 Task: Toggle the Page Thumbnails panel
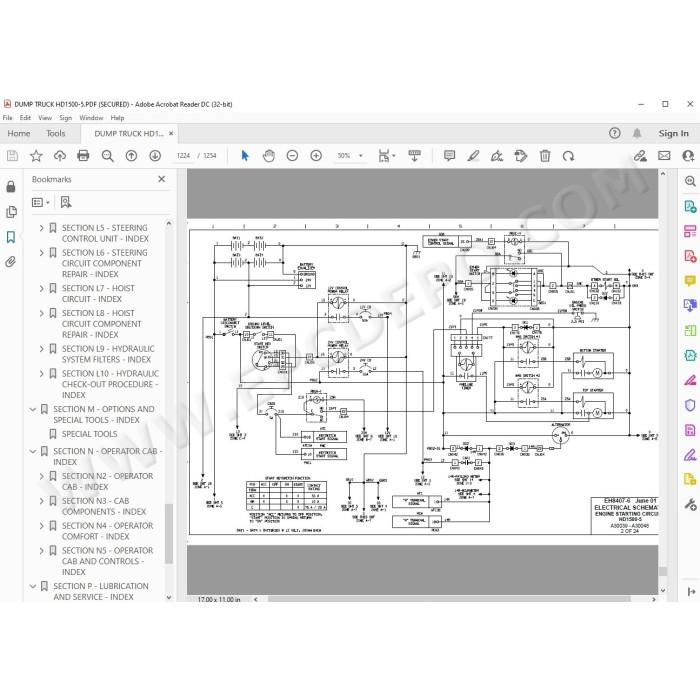click(11, 212)
